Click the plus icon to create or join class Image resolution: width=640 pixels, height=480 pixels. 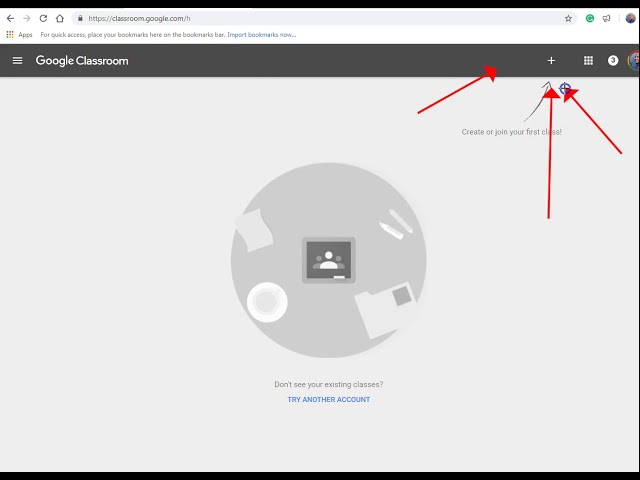(551, 60)
